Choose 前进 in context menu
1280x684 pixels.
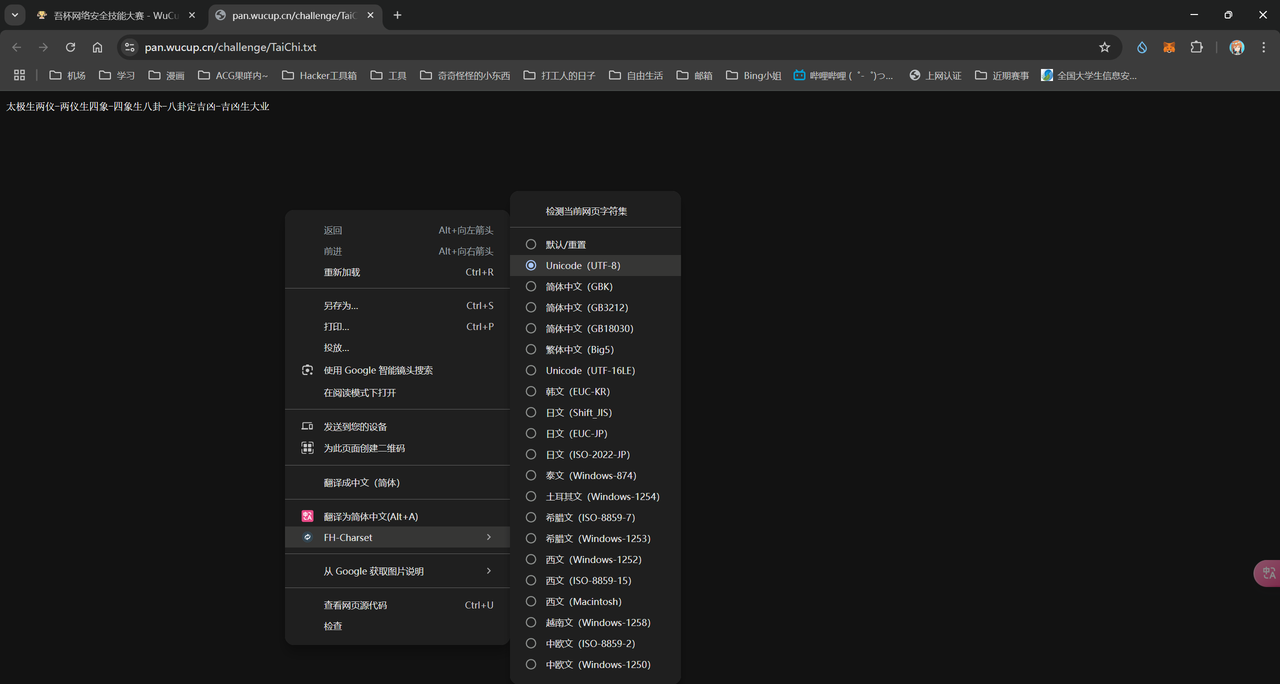click(397, 251)
